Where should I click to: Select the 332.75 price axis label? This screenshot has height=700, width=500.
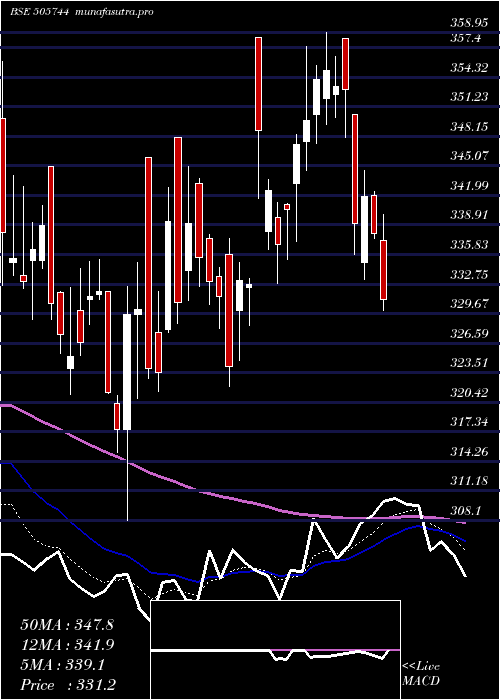click(x=468, y=275)
